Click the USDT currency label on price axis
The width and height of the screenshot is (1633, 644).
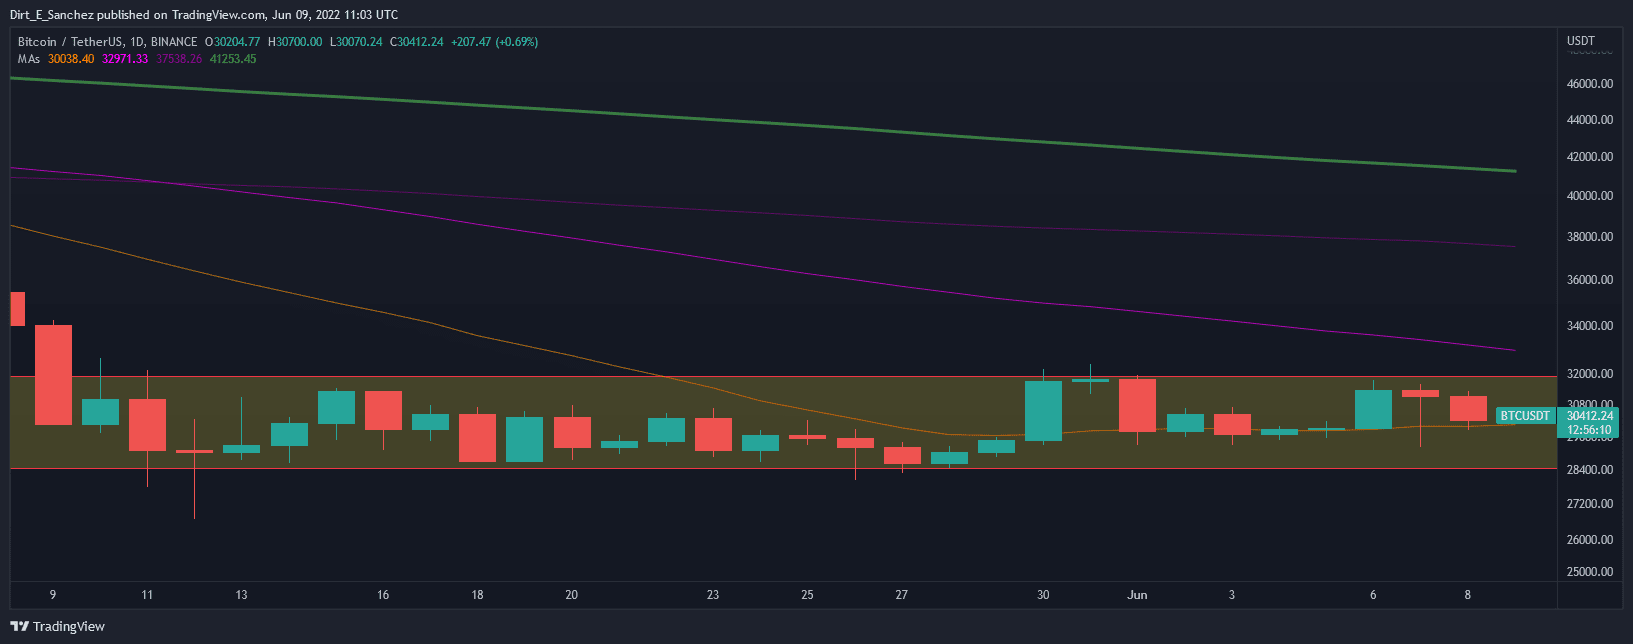click(x=1581, y=41)
